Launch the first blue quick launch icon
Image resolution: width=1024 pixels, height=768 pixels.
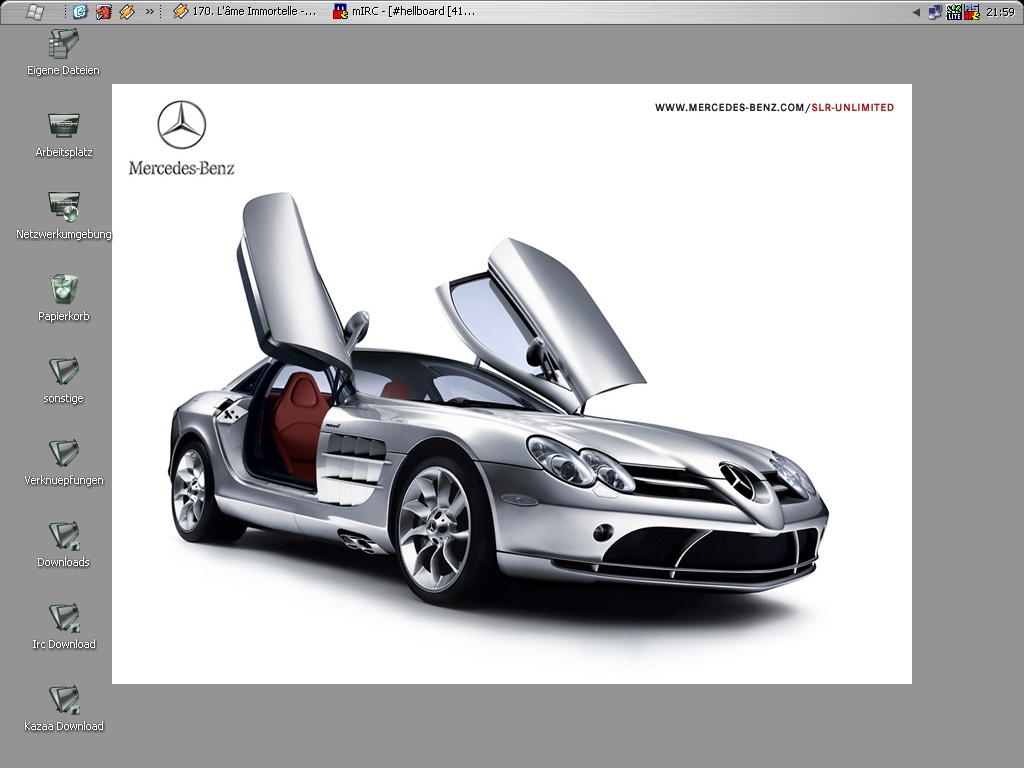(81, 12)
